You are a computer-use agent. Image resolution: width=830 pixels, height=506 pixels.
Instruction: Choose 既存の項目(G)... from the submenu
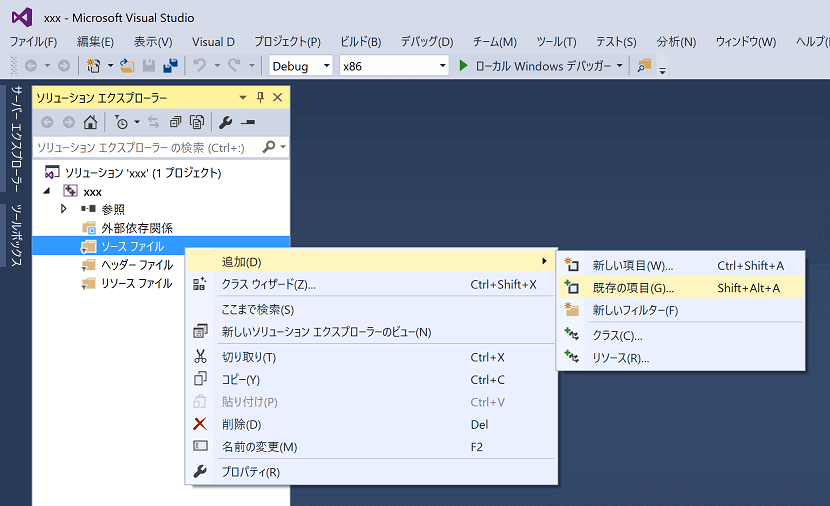681,288
